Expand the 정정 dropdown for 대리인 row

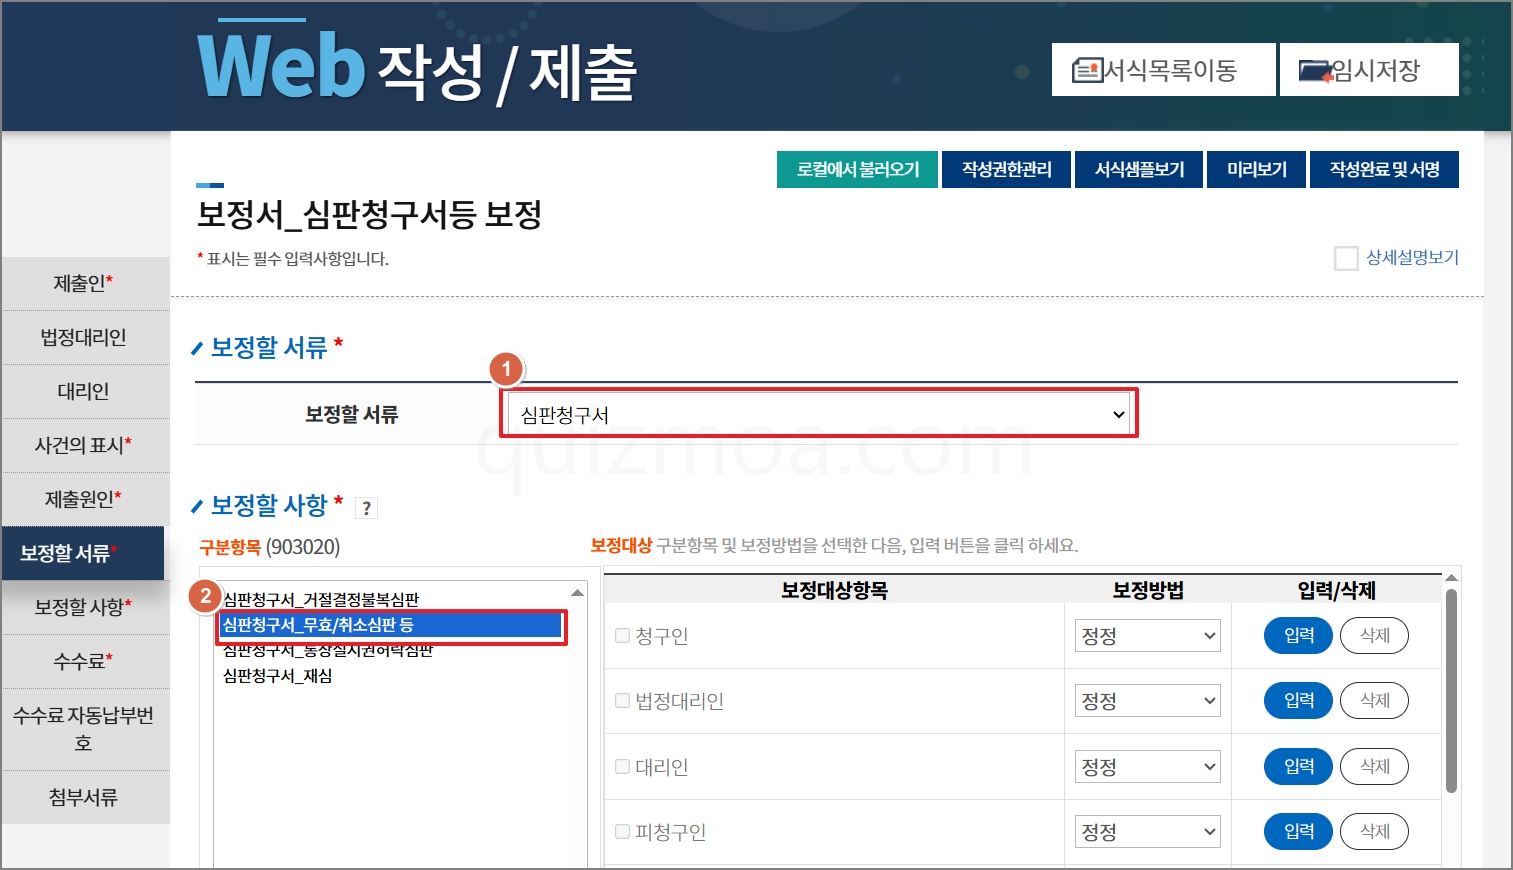pyautogui.click(x=1148, y=767)
